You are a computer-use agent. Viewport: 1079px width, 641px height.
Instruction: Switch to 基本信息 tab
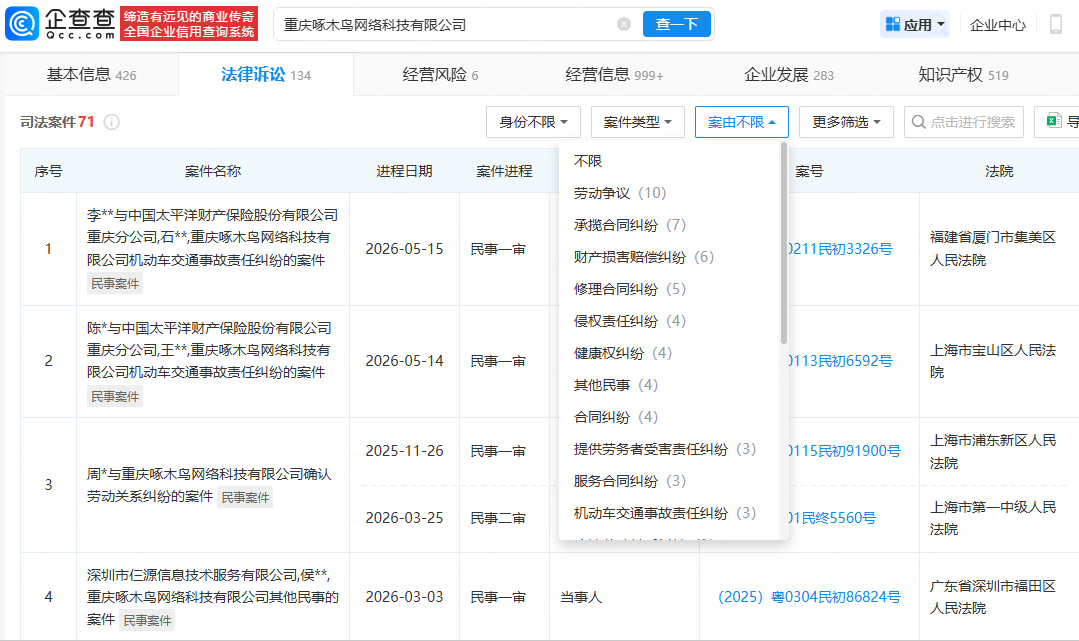tap(92, 74)
